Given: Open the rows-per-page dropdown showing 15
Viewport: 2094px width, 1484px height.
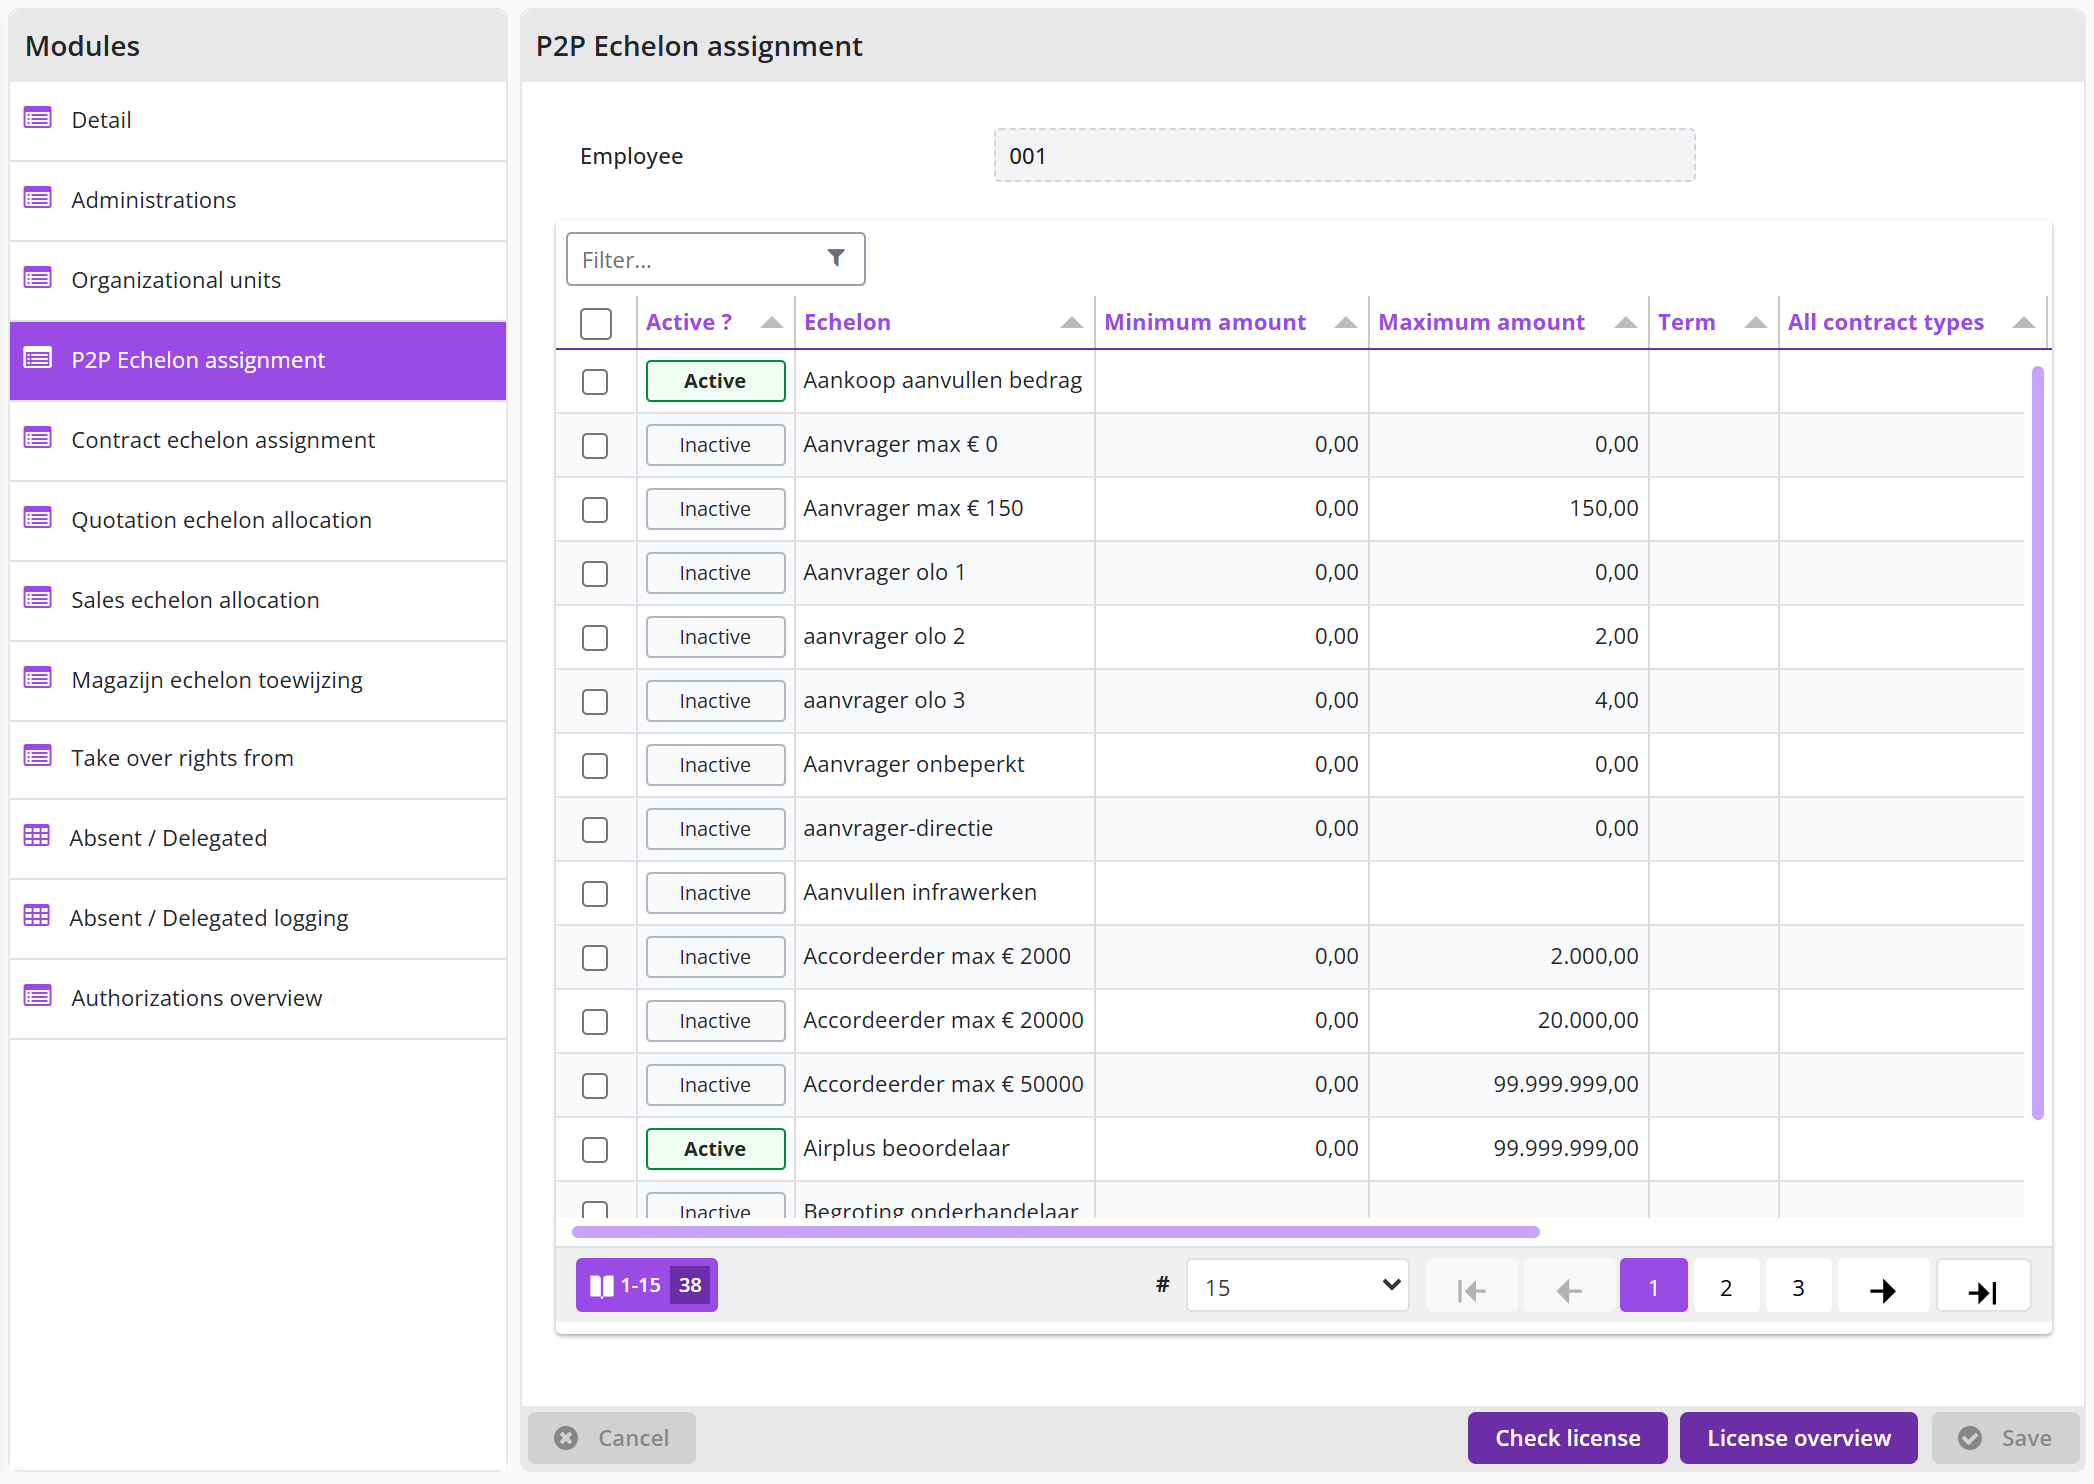Looking at the screenshot, I should pyautogui.click(x=1298, y=1286).
